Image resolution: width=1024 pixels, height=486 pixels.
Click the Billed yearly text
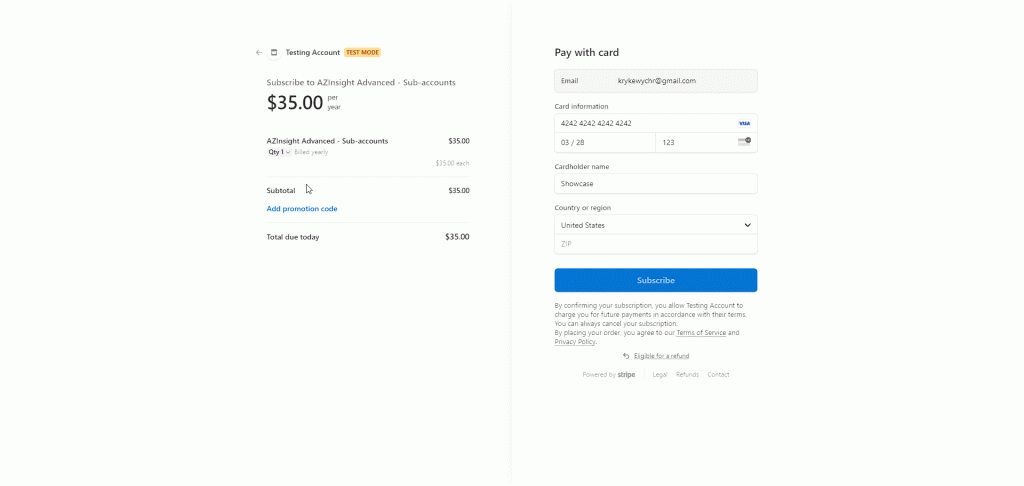pos(311,152)
